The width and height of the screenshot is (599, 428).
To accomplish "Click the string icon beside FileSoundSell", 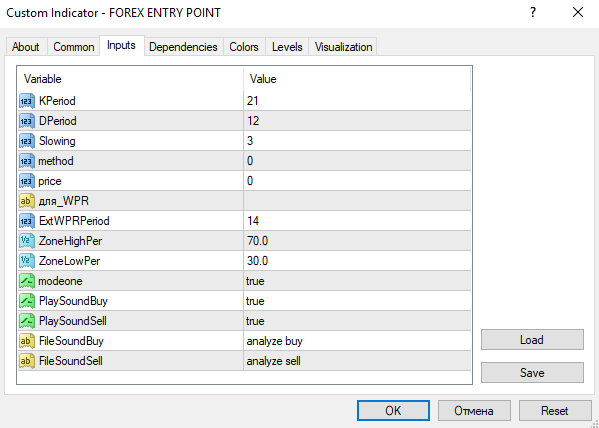I will click(27, 361).
